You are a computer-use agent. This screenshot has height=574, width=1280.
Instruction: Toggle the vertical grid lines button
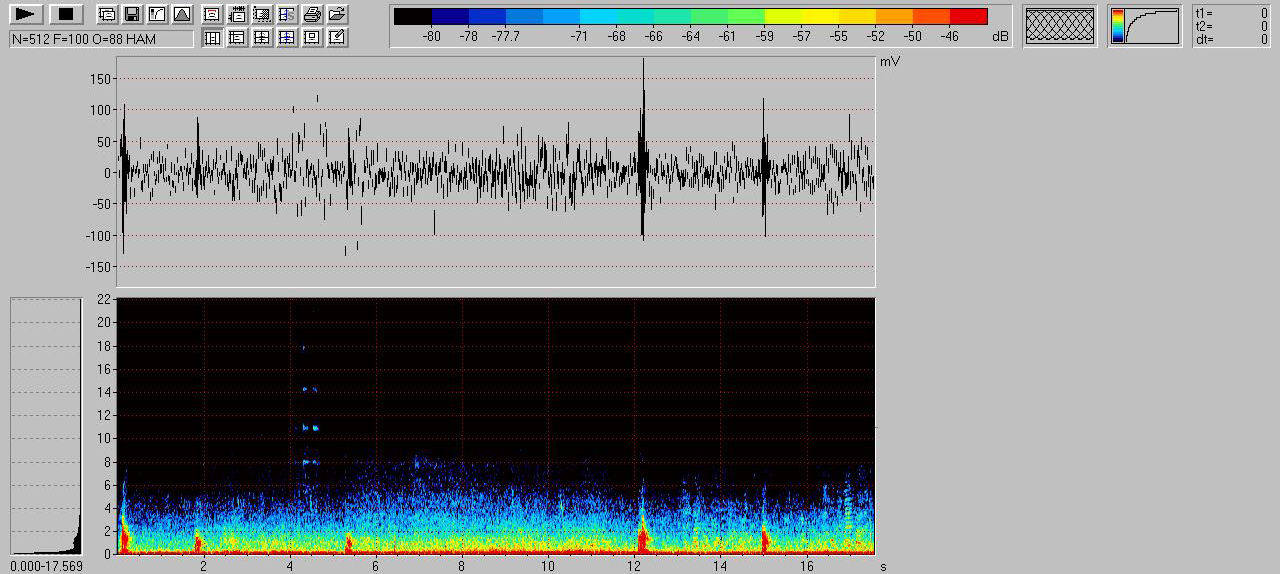click(212, 38)
